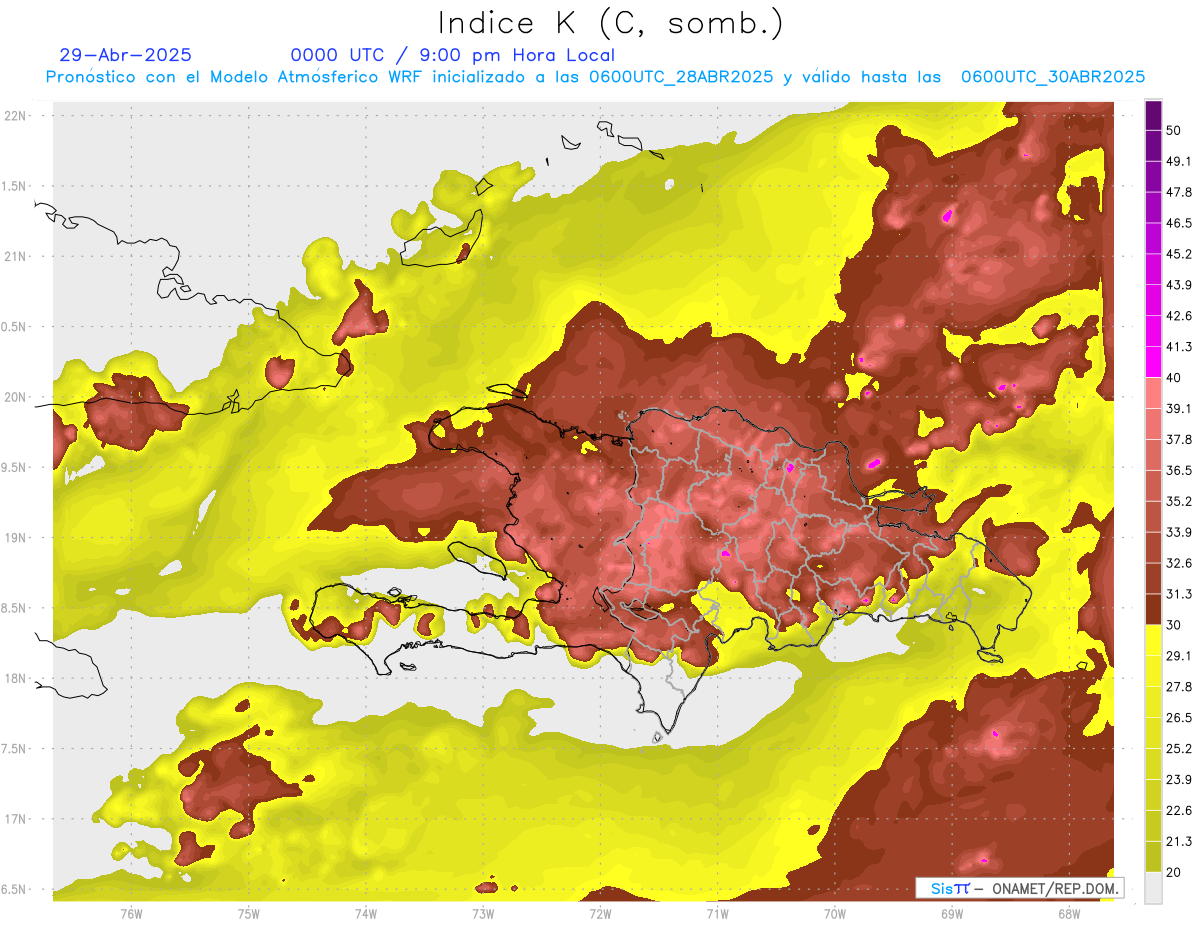1200x927 pixels.
Task: Click the colorbar value "40"
Action: coord(1173,377)
